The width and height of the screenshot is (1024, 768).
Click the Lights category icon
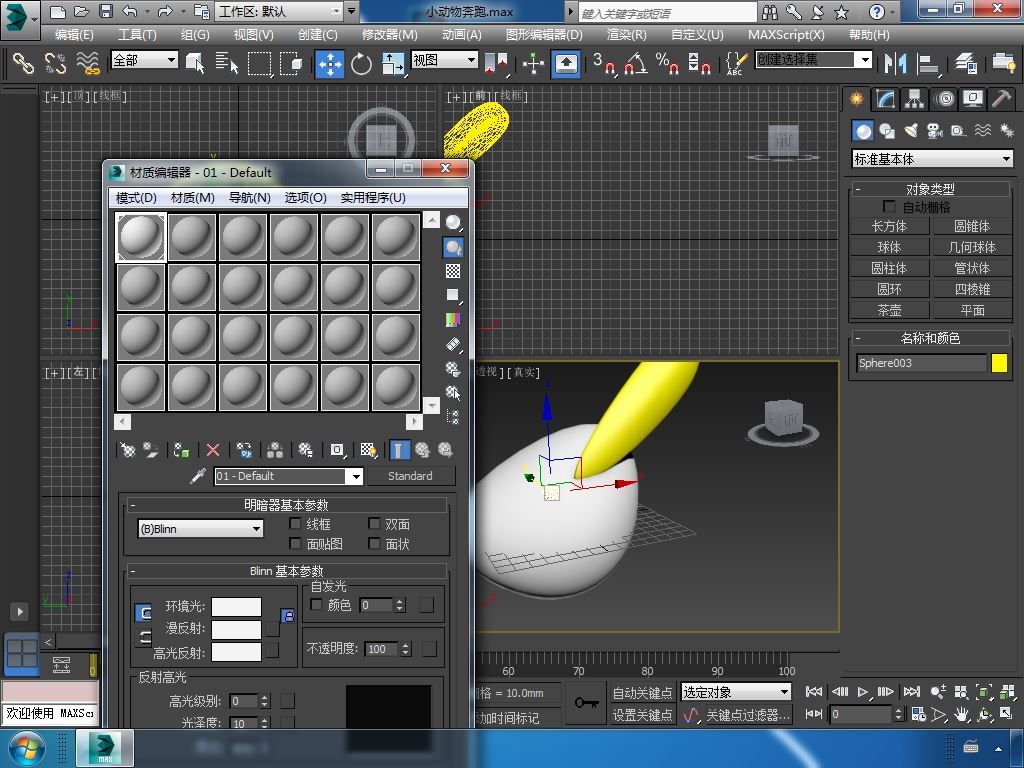click(x=910, y=131)
